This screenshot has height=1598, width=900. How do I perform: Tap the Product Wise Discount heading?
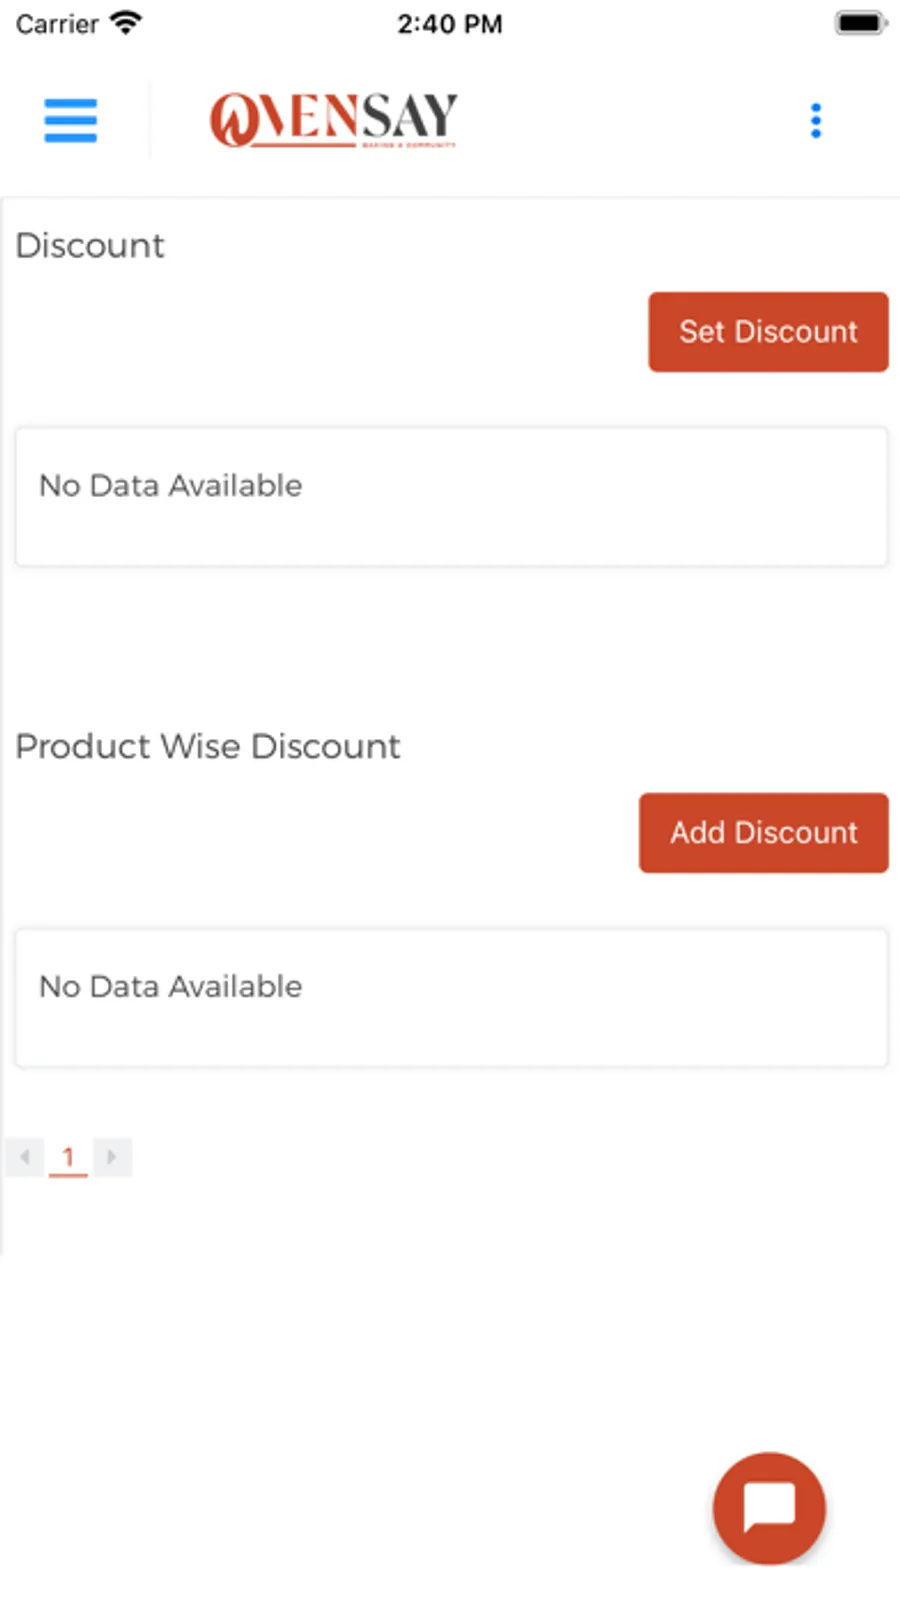coord(208,746)
